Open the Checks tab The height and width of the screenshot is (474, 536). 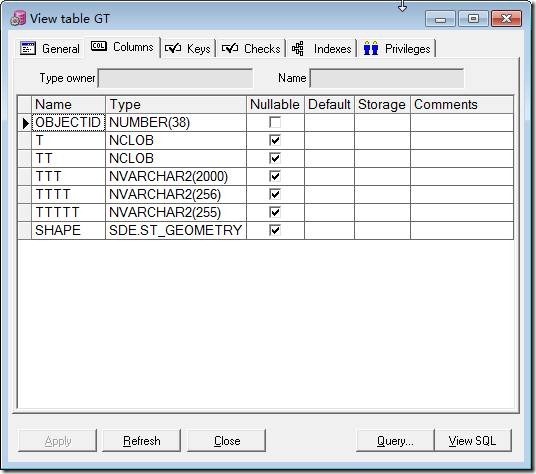click(251, 49)
